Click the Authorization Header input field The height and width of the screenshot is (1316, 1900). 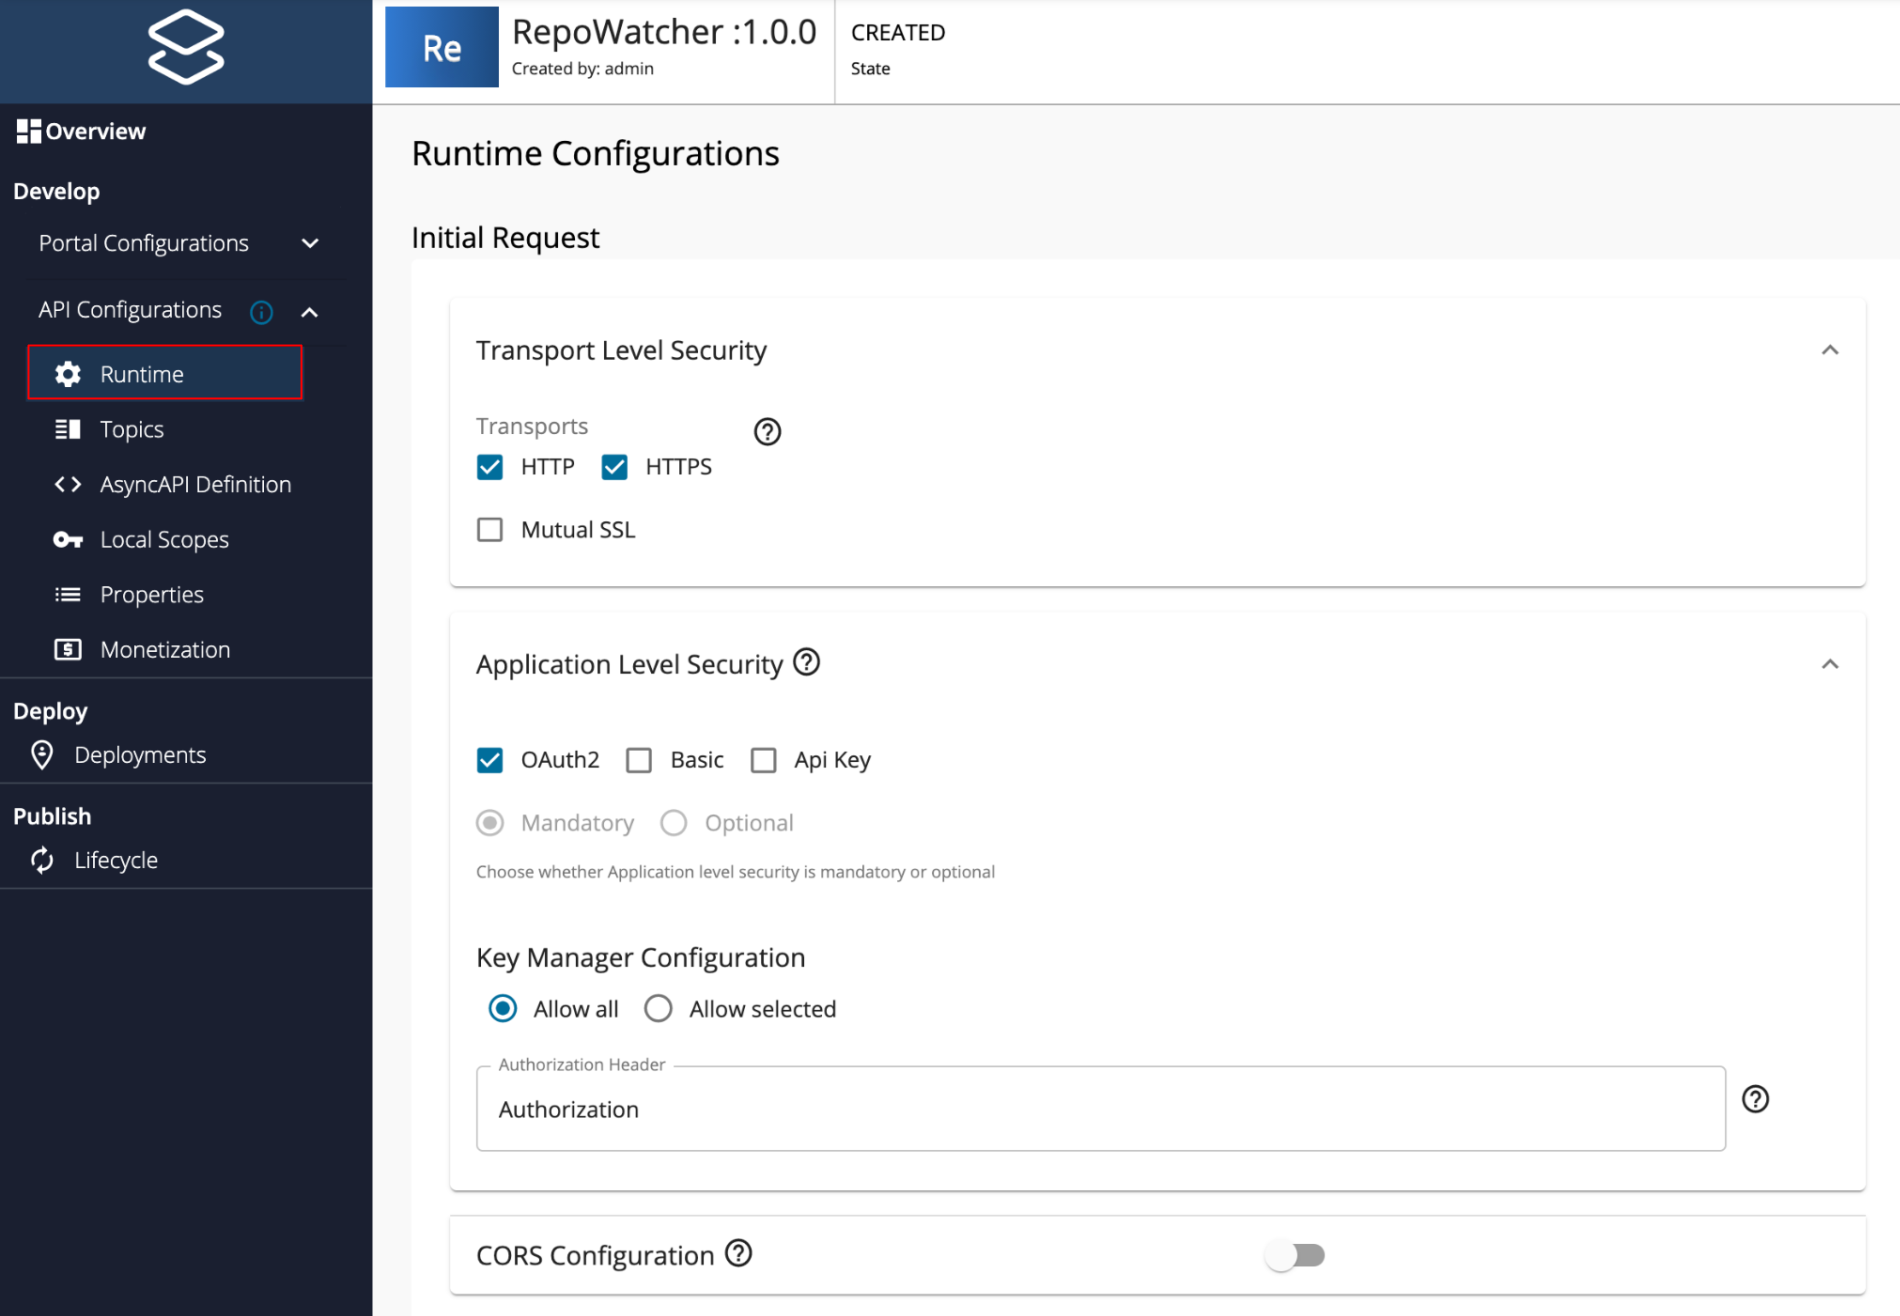pos(1100,1109)
